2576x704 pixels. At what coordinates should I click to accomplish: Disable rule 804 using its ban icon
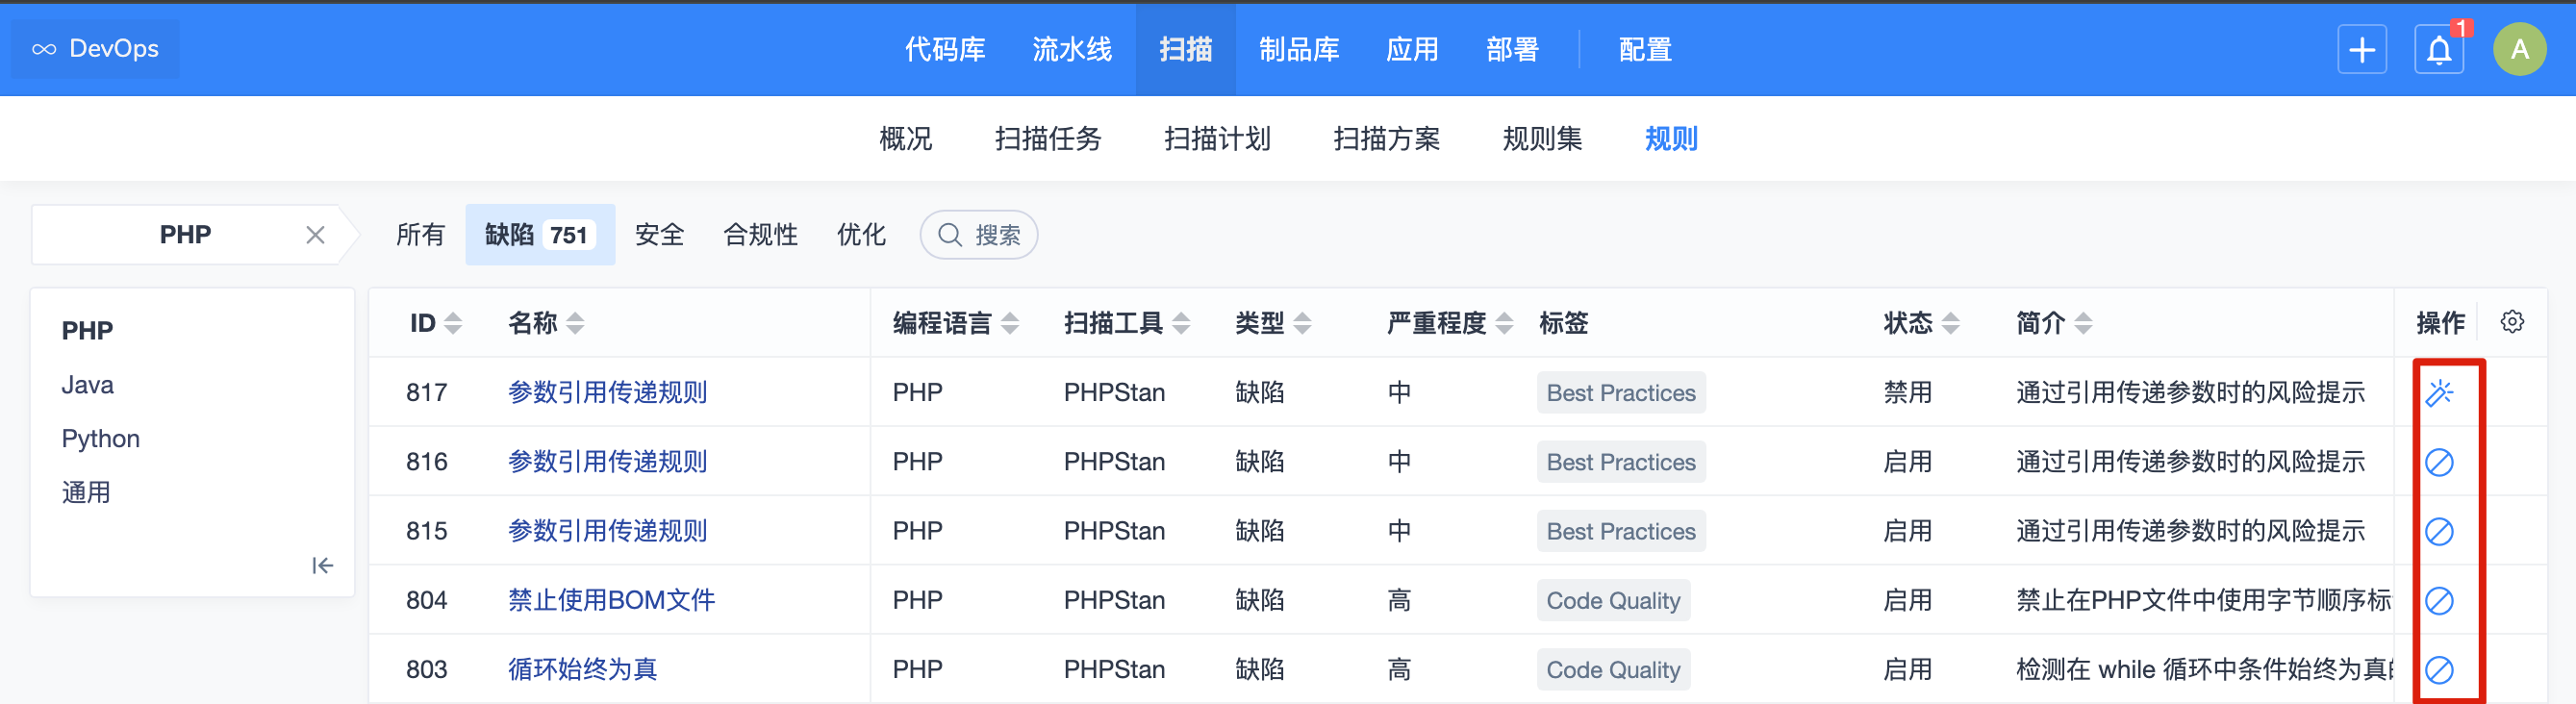(x=2439, y=600)
